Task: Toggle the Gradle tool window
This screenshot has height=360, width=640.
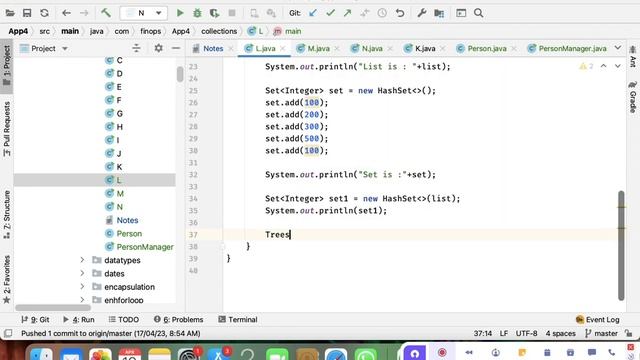Action: [x=633, y=97]
